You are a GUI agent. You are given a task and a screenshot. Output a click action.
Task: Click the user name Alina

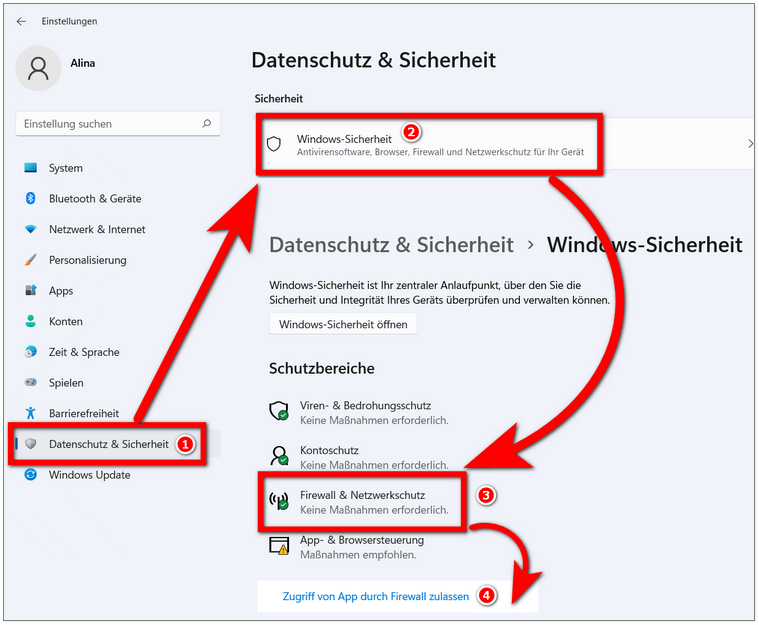[83, 63]
